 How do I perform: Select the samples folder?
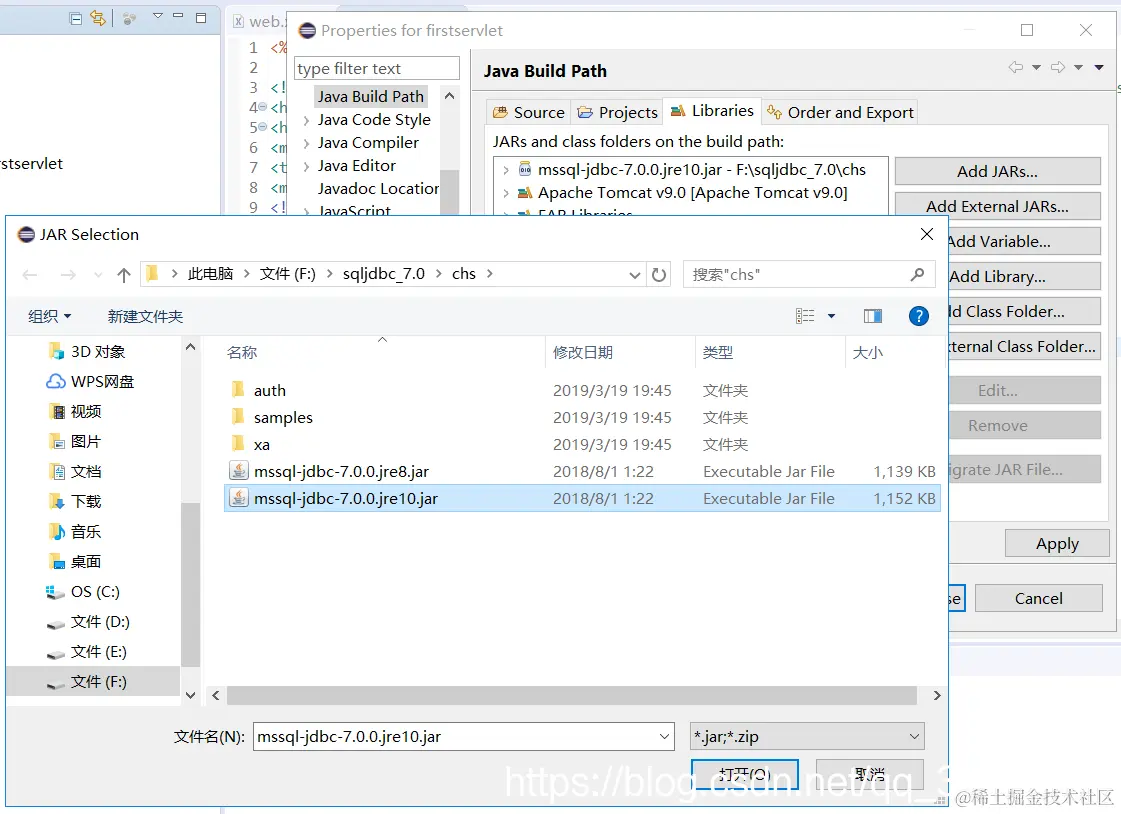(x=283, y=417)
